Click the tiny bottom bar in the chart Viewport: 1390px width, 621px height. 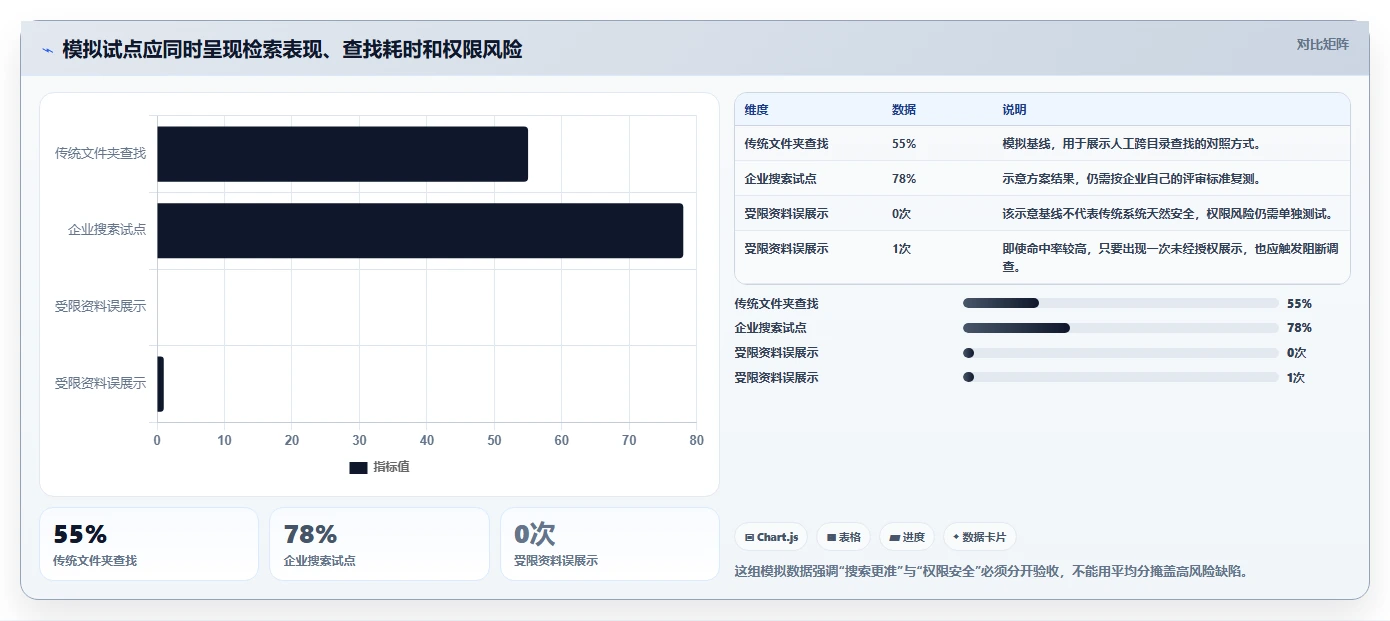click(x=160, y=384)
